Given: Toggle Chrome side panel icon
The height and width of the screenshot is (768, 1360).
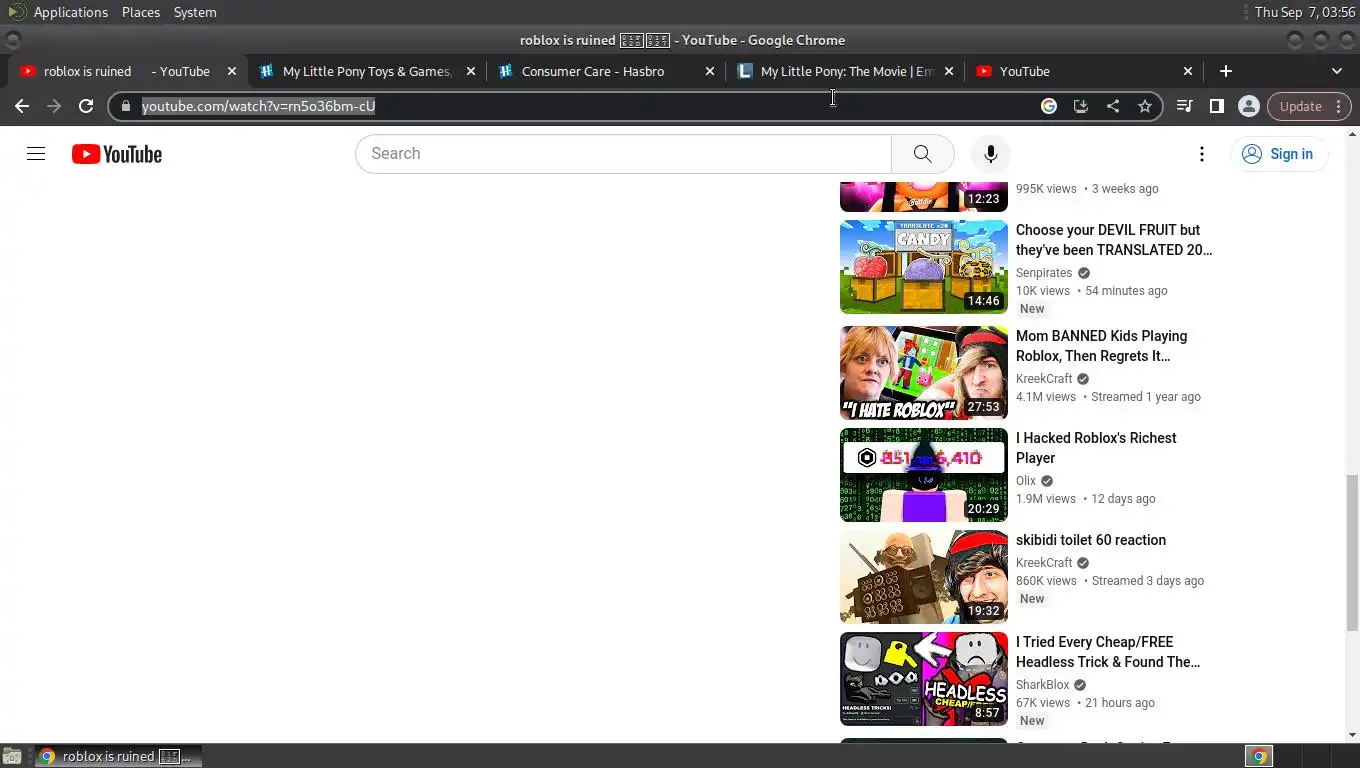Looking at the screenshot, I should pos(1217,106).
